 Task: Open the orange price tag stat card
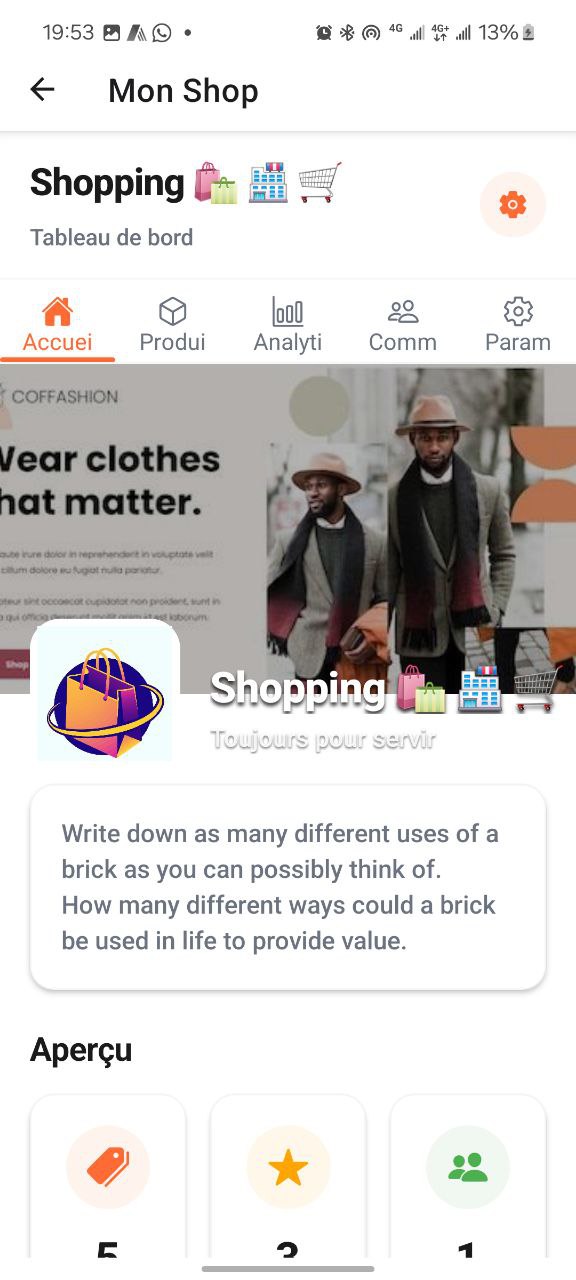[x=108, y=1176]
